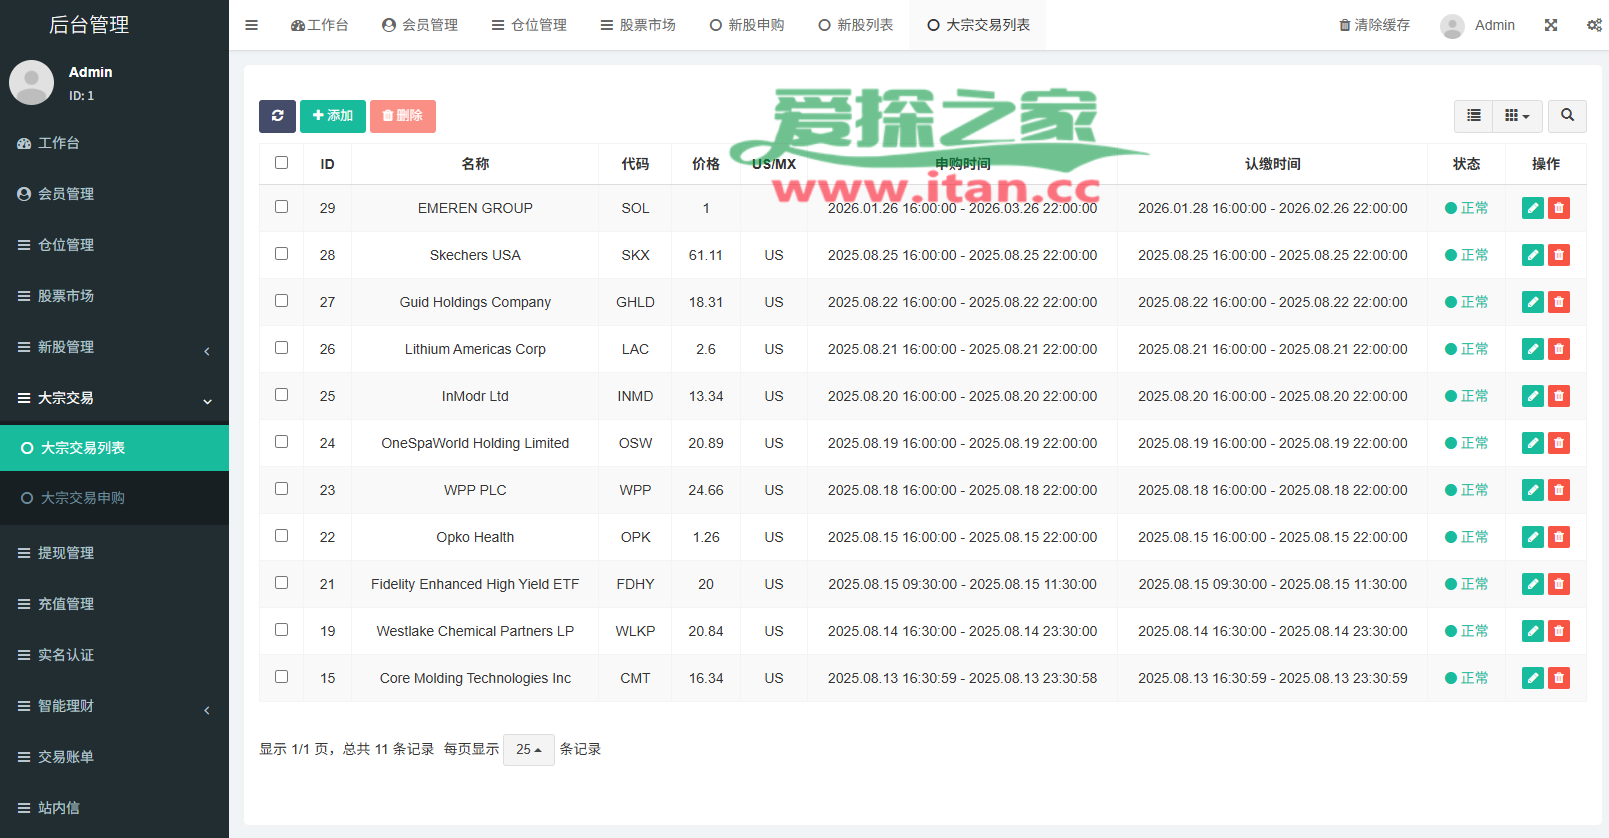The width and height of the screenshot is (1609, 838).
Task: Delete the WPP PLC row
Action: (x=1558, y=490)
